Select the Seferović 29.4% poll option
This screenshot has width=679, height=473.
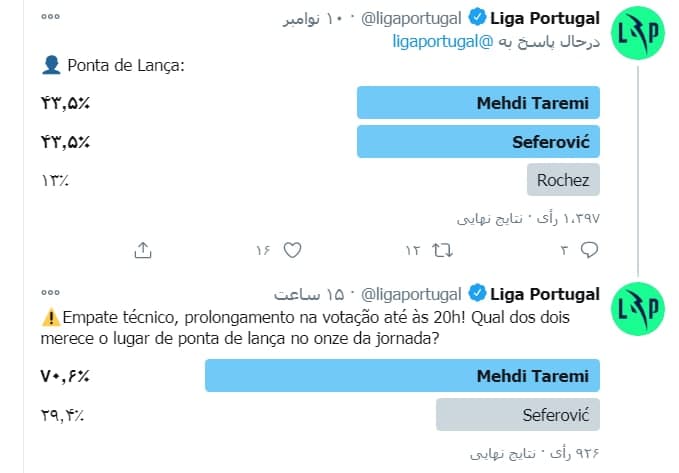[518, 414]
